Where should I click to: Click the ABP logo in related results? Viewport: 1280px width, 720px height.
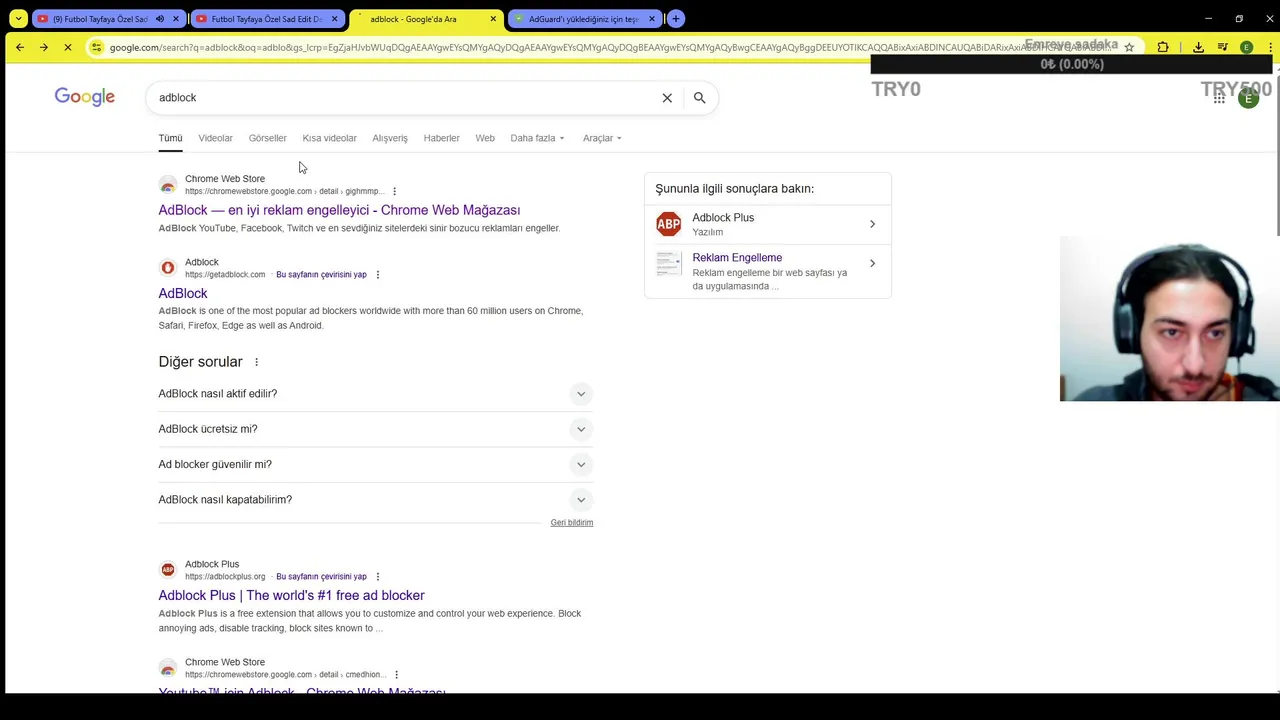[668, 224]
